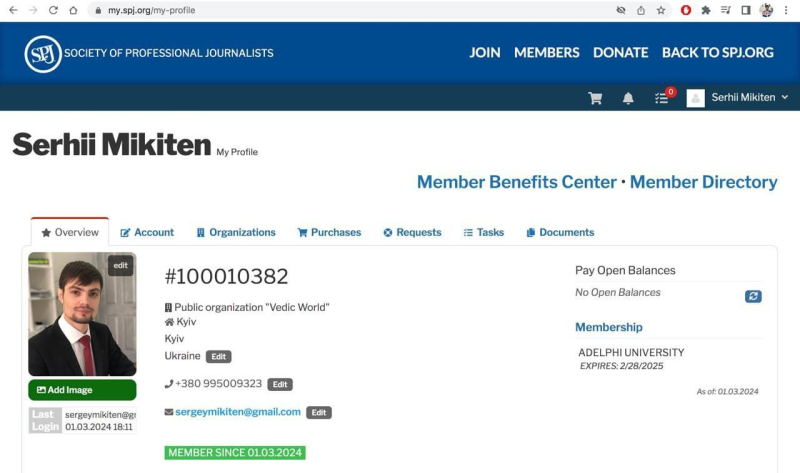This screenshot has width=800, height=473.
Task: Reload the page in browser
Action: tap(53, 10)
